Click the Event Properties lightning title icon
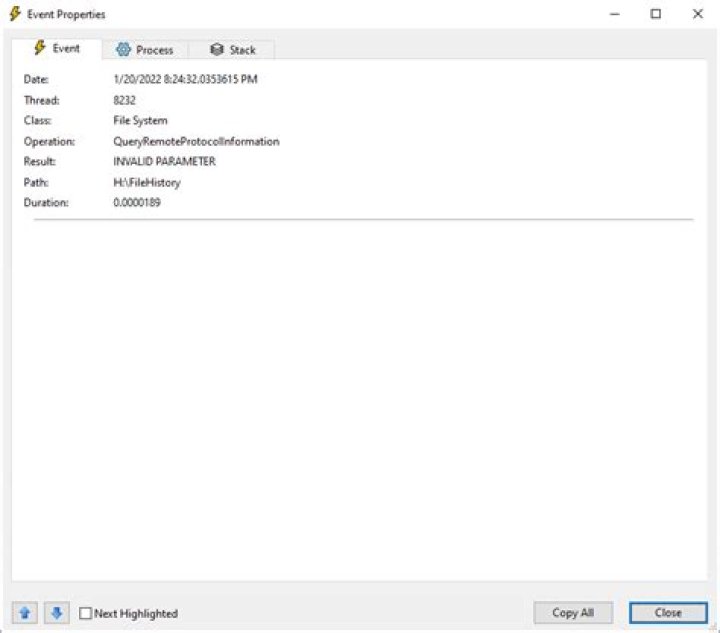 tap(15, 14)
